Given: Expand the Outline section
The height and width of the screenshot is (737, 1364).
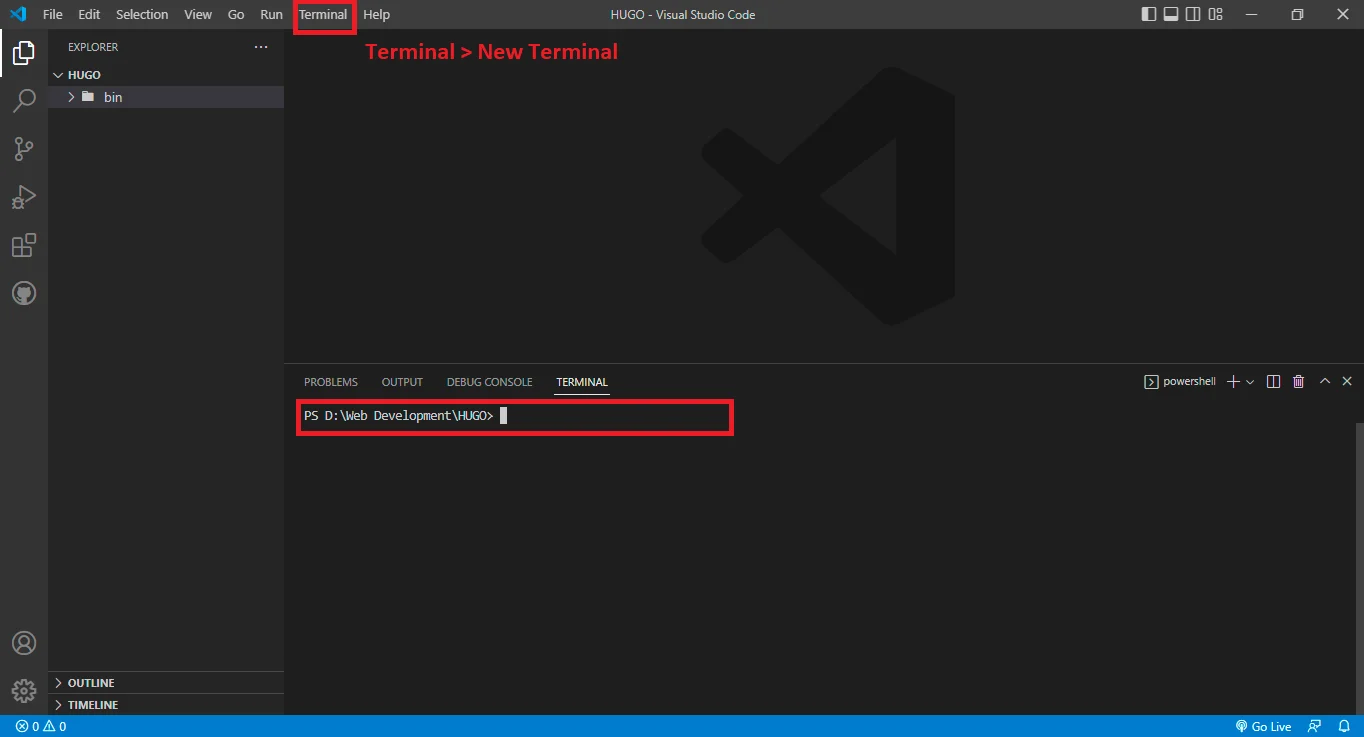Looking at the screenshot, I should 166,683.
